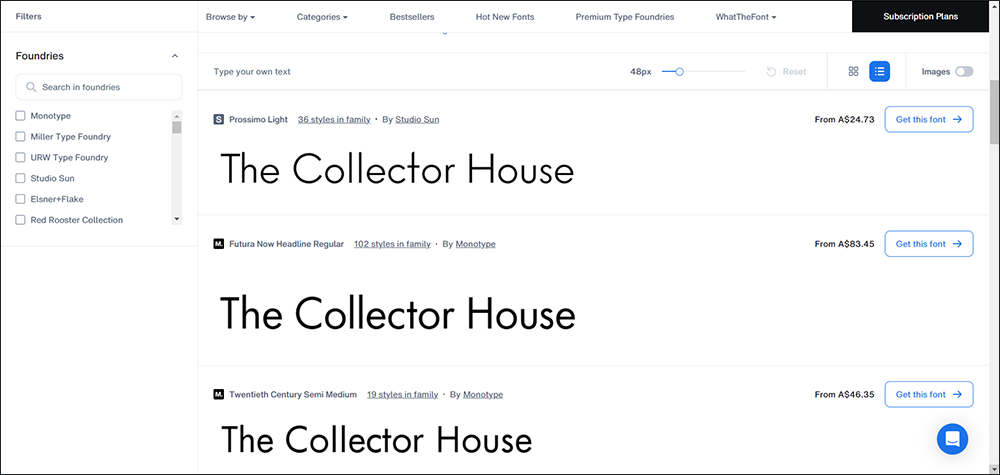Click the font size slider handle
The image size is (1000, 475).
(679, 71)
